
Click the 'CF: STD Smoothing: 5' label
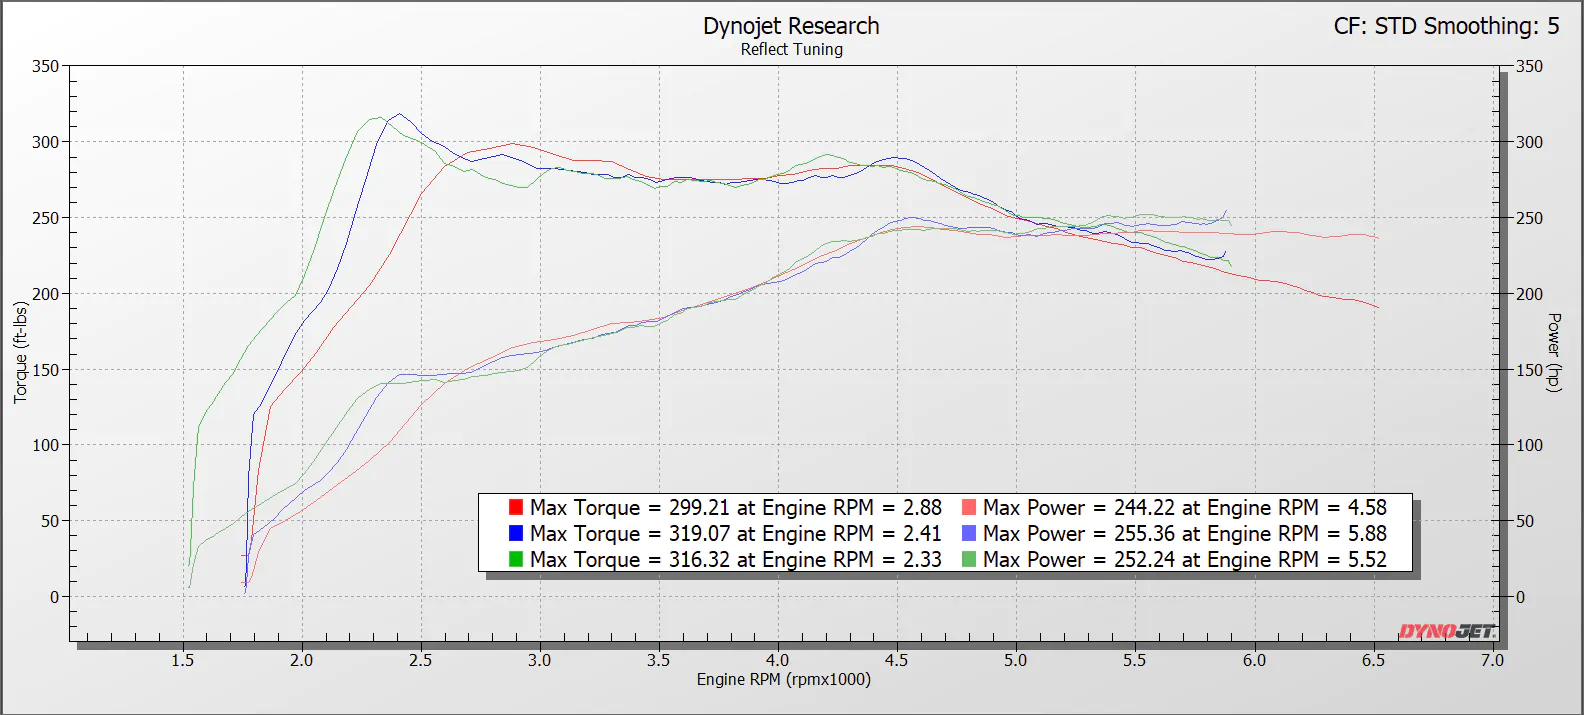click(x=1446, y=26)
